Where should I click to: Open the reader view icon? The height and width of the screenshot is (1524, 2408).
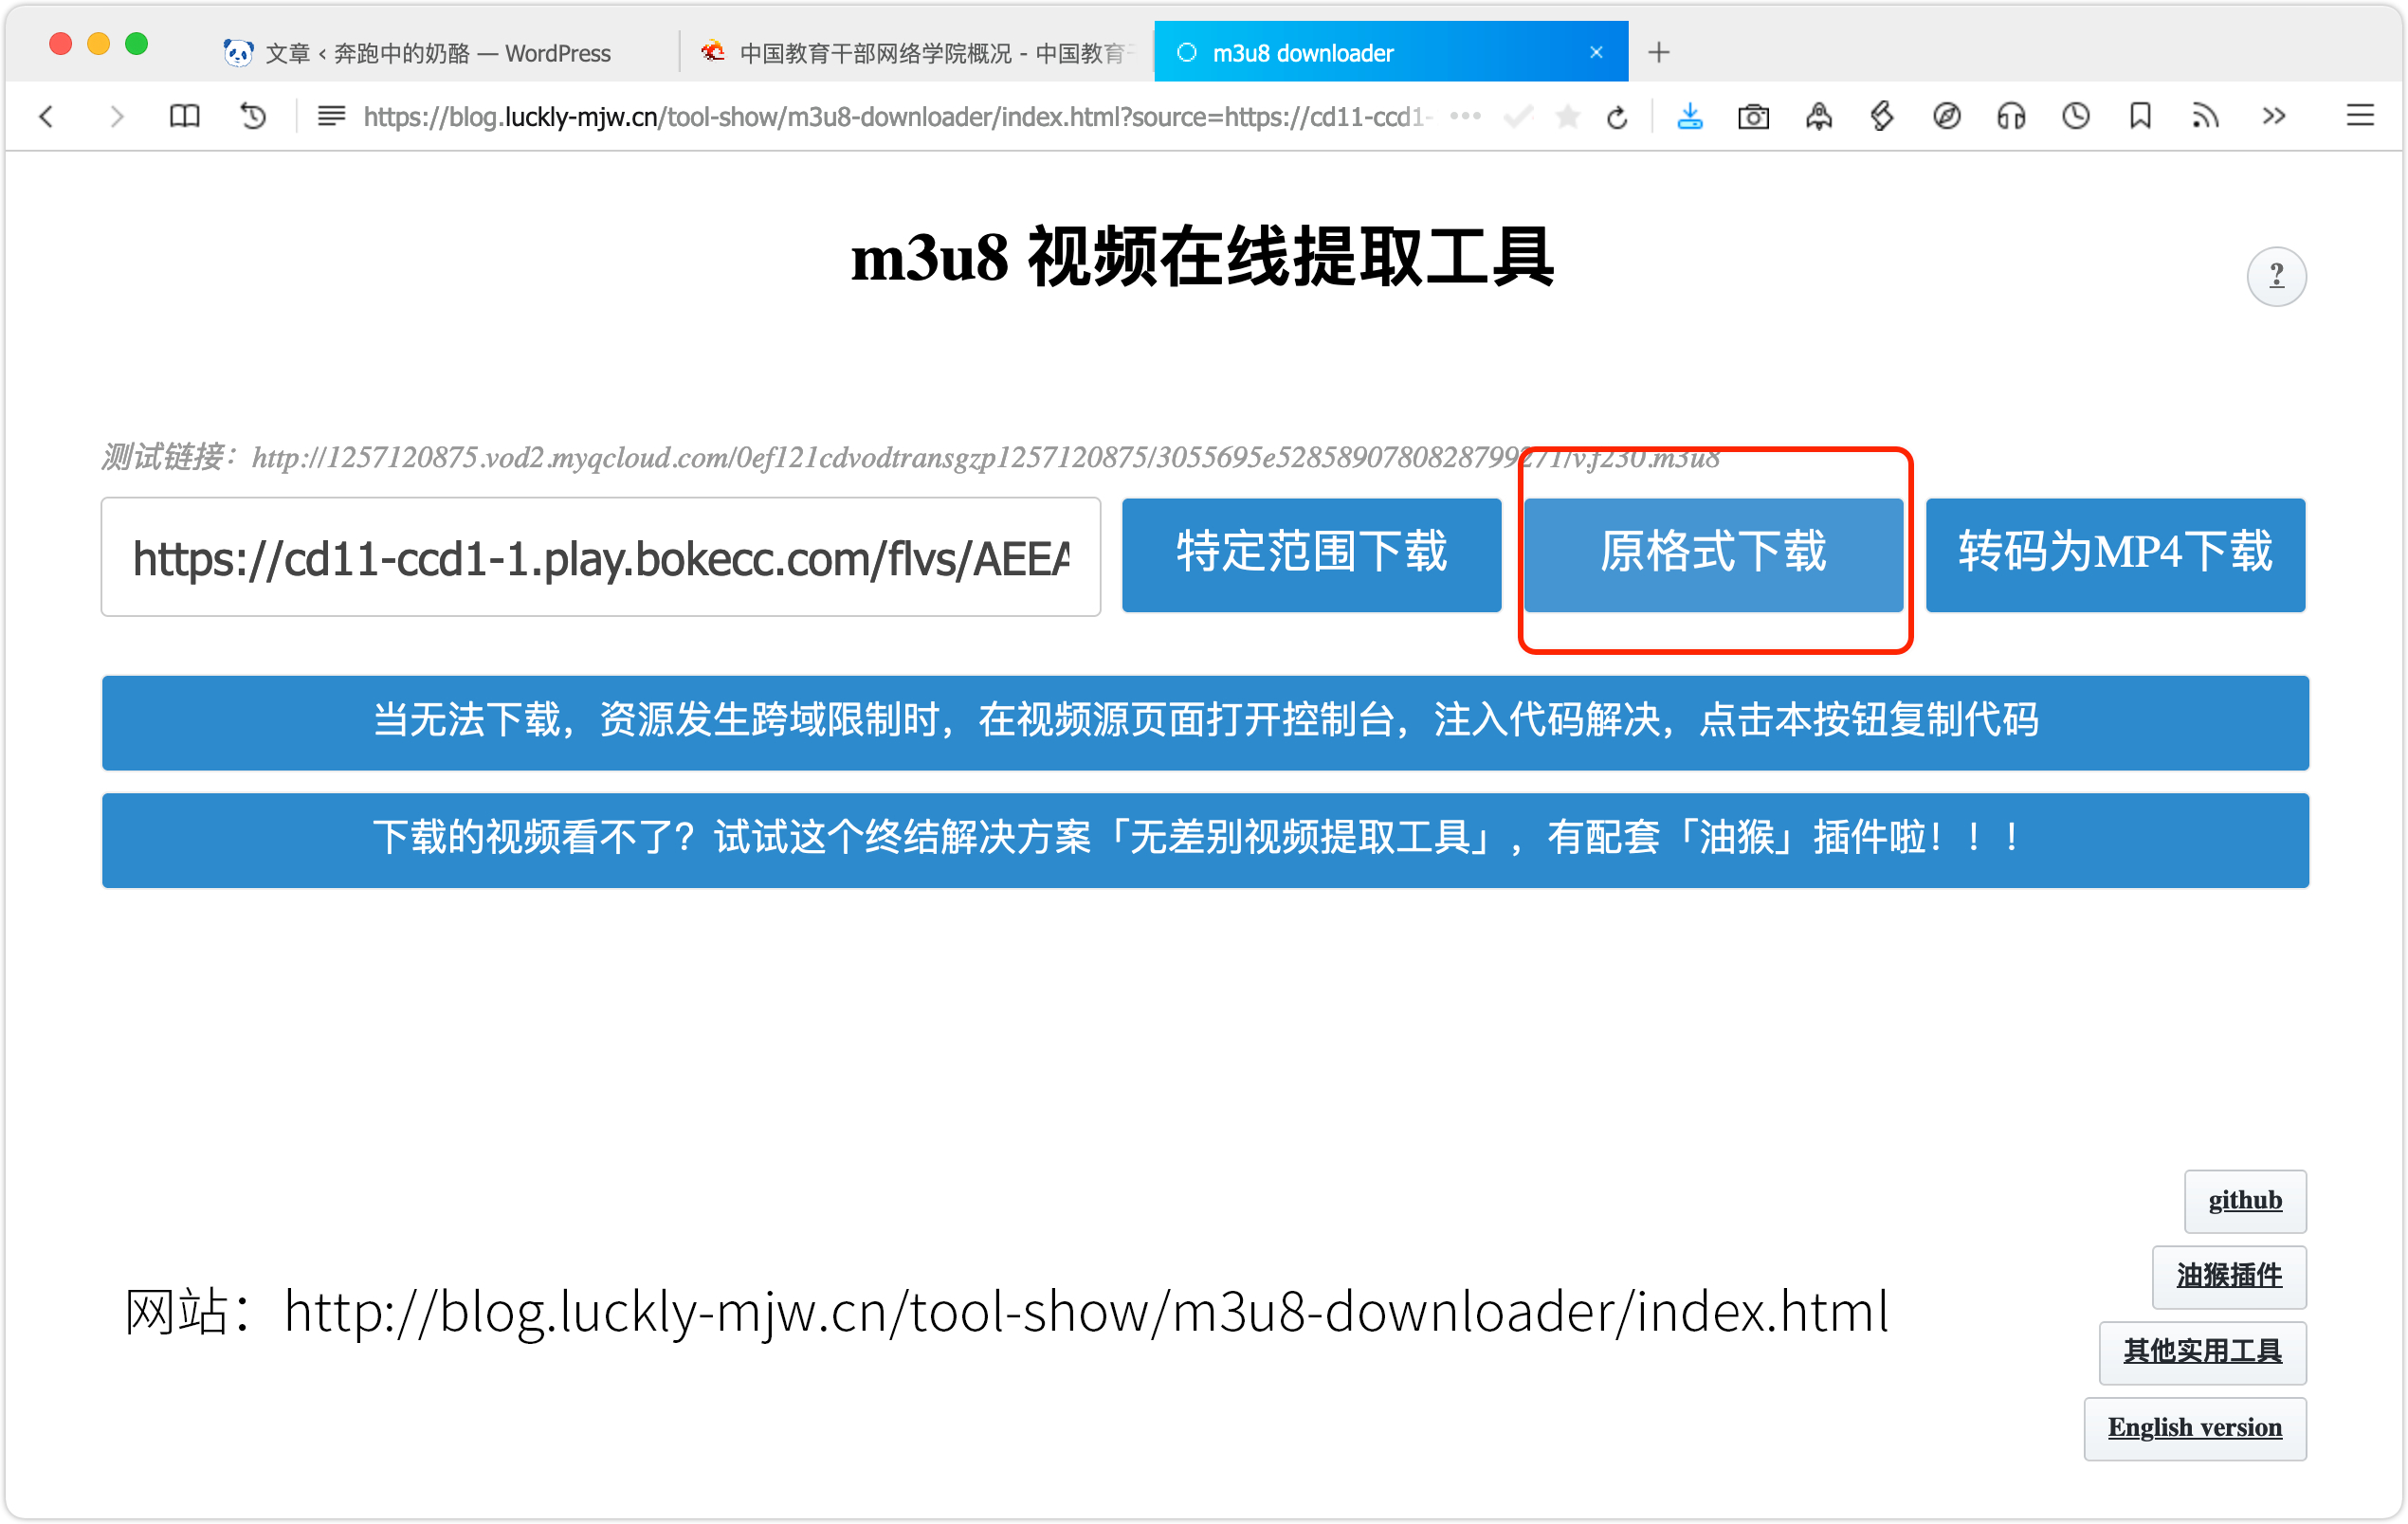pyautogui.click(x=331, y=116)
